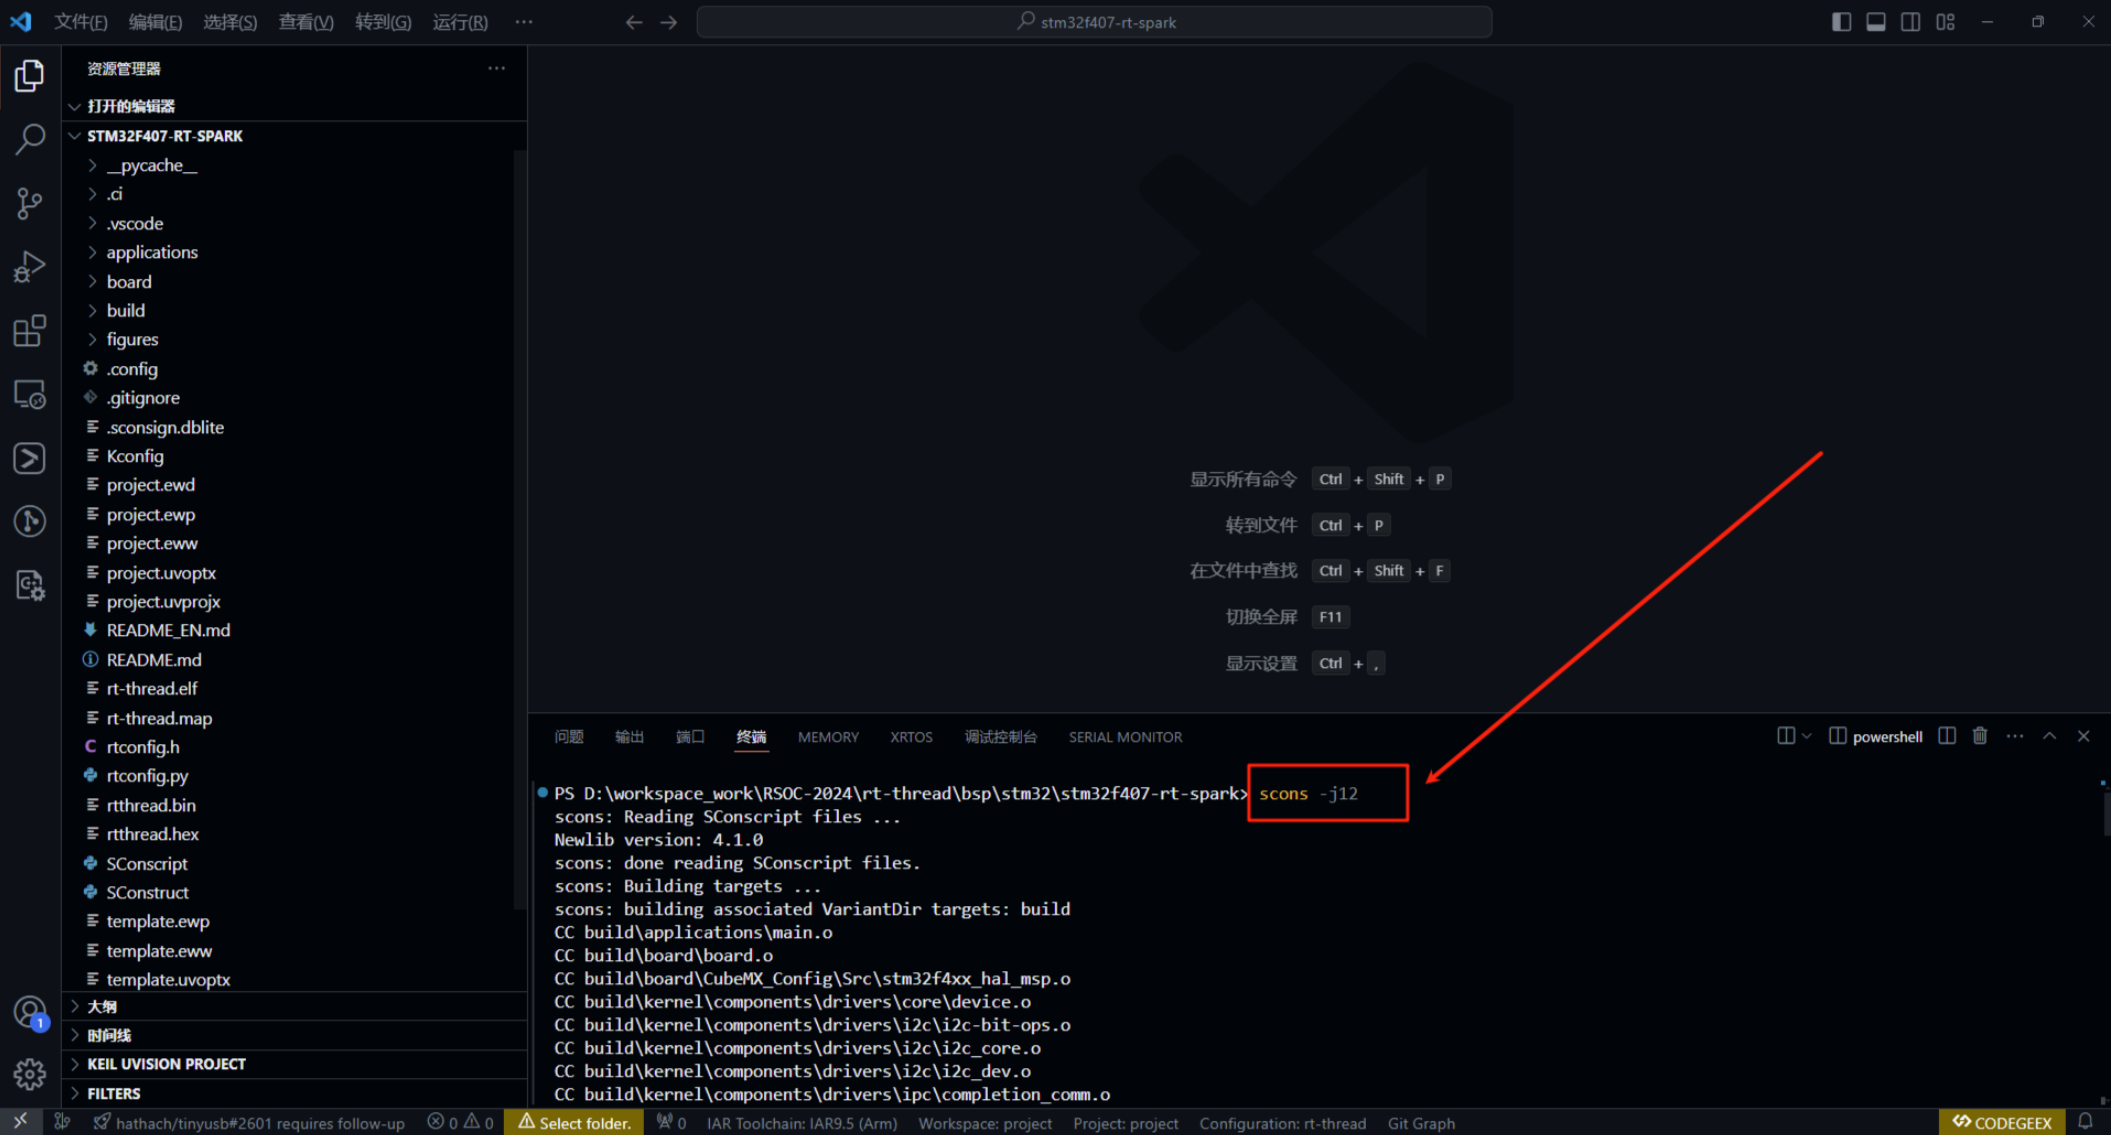Screen dimensions: 2111x1135
Task: Open the Remote Explorer icon
Action: (x=30, y=394)
